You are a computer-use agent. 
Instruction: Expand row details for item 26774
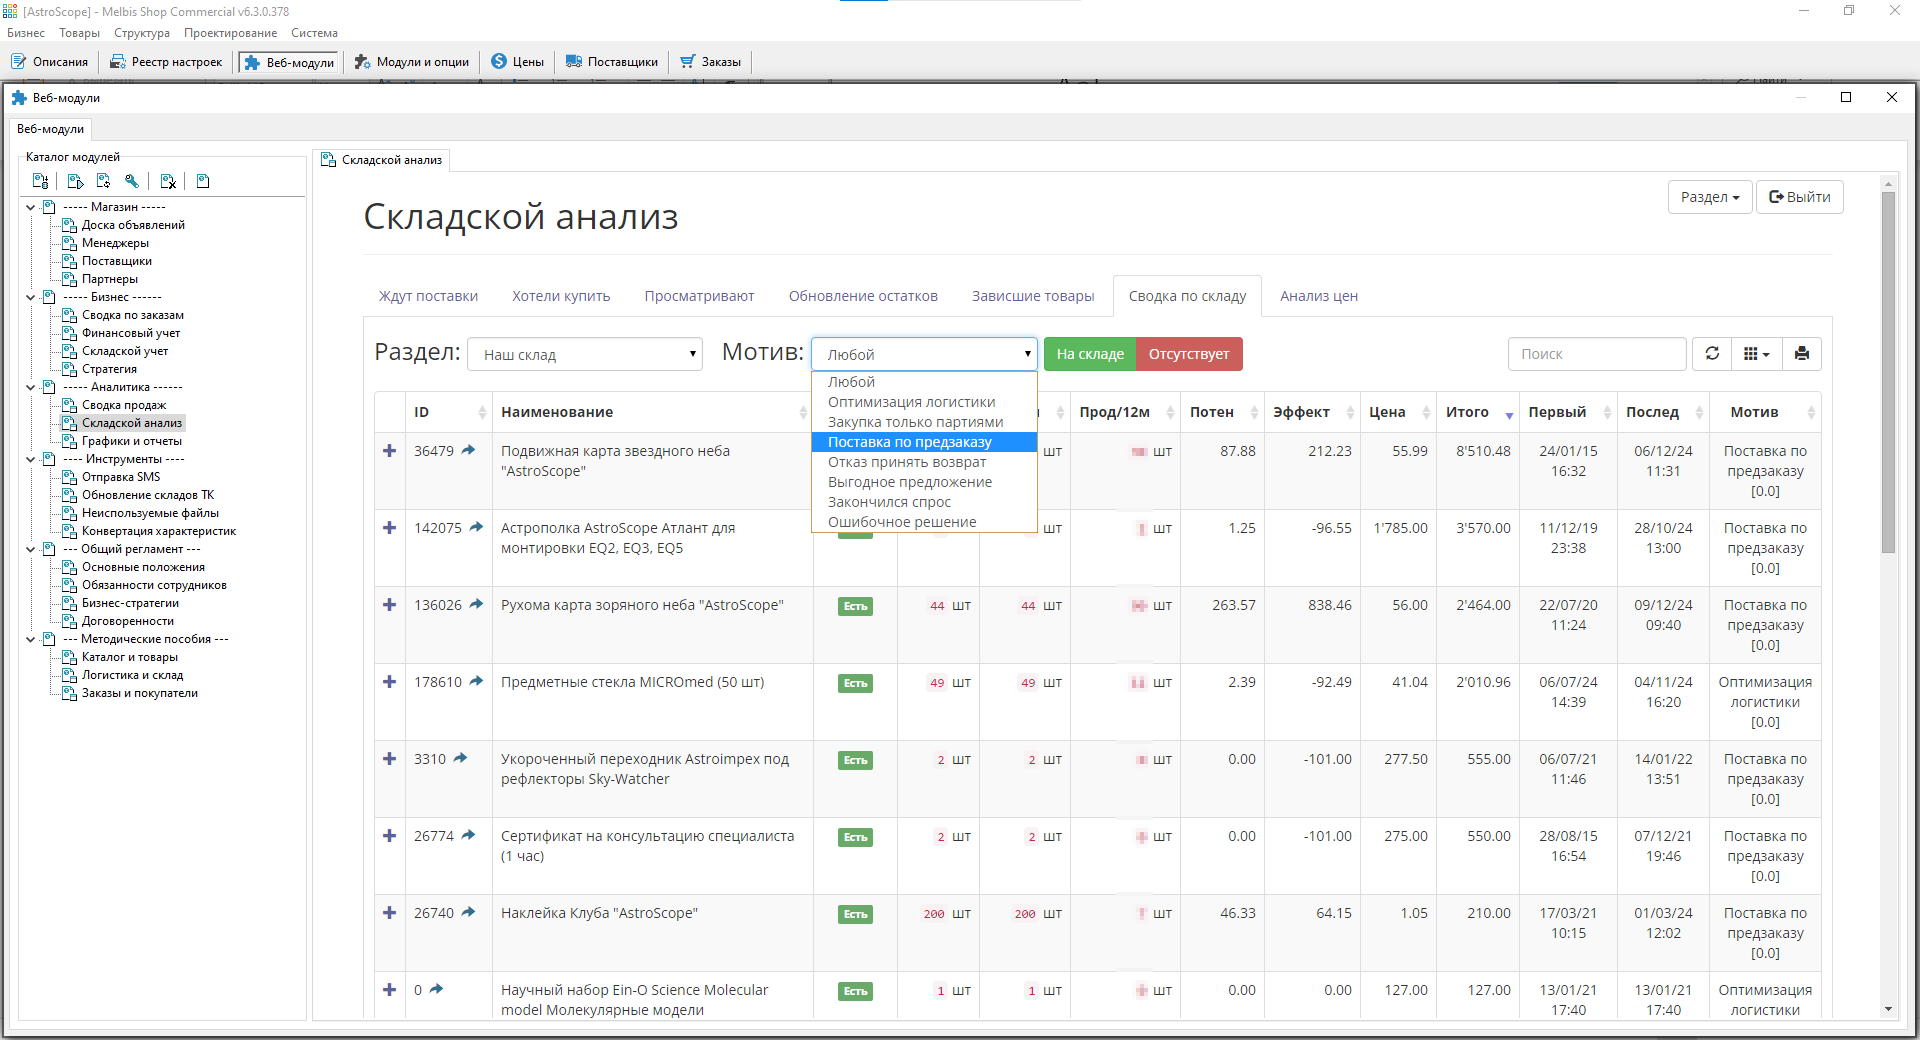coord(389,836)
